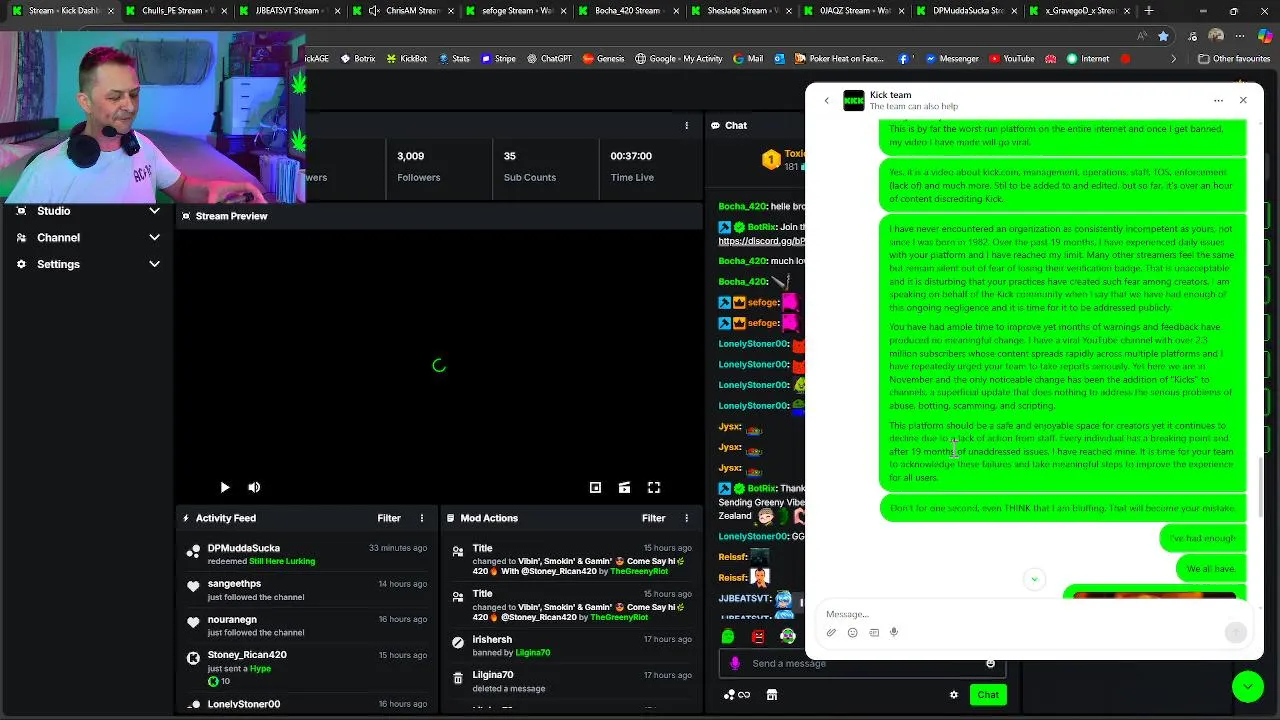Image resolution: width=1280 pixels, height=720 pixels.
Task: Toggle theater mode in stream preview
Action: [624, 487]
